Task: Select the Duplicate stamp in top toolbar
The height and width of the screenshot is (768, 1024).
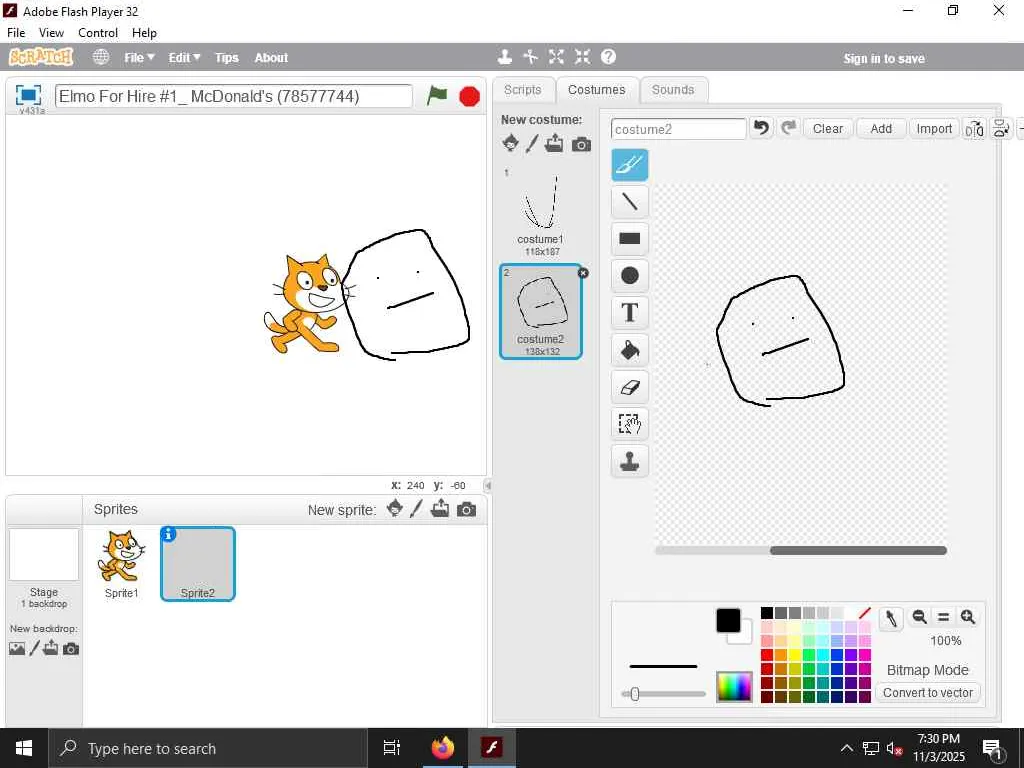Action: pyautogui.click(x=504, y=57)
